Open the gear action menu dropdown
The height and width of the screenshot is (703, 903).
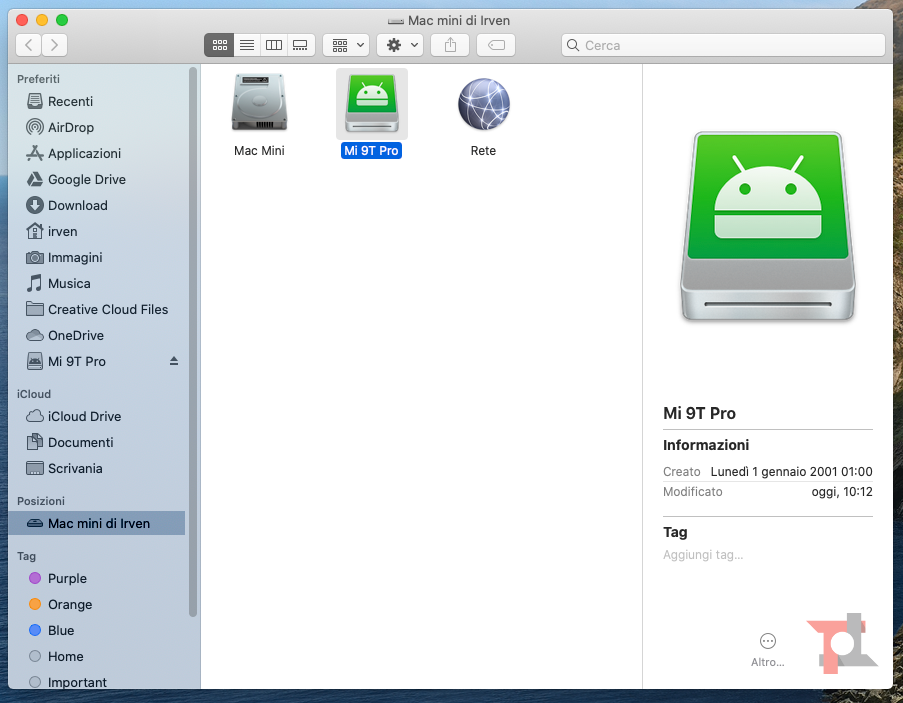click(x=400, y=45)
